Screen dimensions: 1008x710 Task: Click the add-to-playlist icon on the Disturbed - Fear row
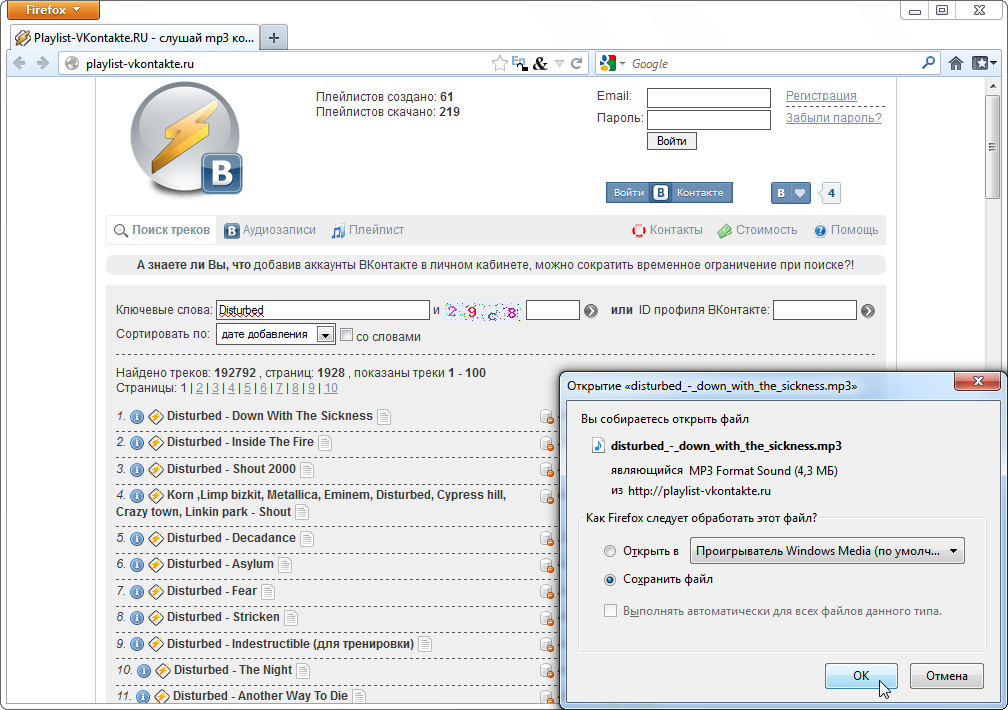[546, 592]
